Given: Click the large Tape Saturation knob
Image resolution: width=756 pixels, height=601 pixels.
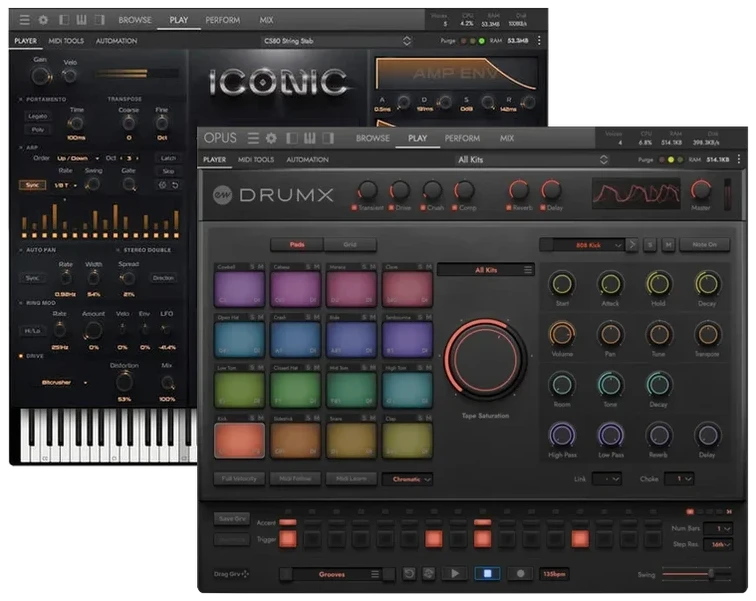Looking at the screenshot, I should [485, 359].
